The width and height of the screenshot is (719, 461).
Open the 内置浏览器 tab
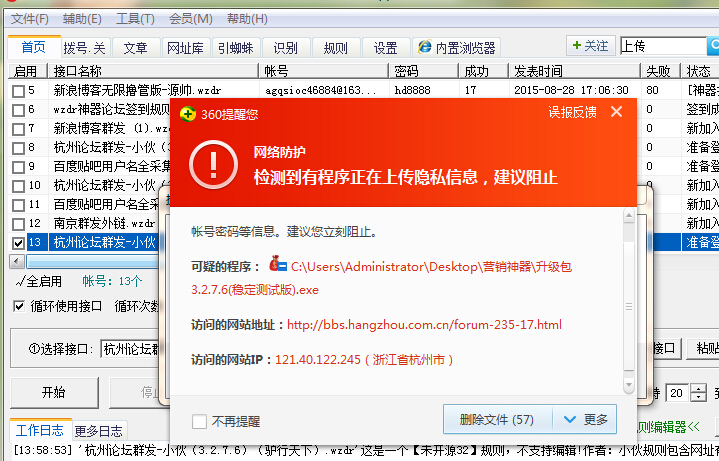457,48
